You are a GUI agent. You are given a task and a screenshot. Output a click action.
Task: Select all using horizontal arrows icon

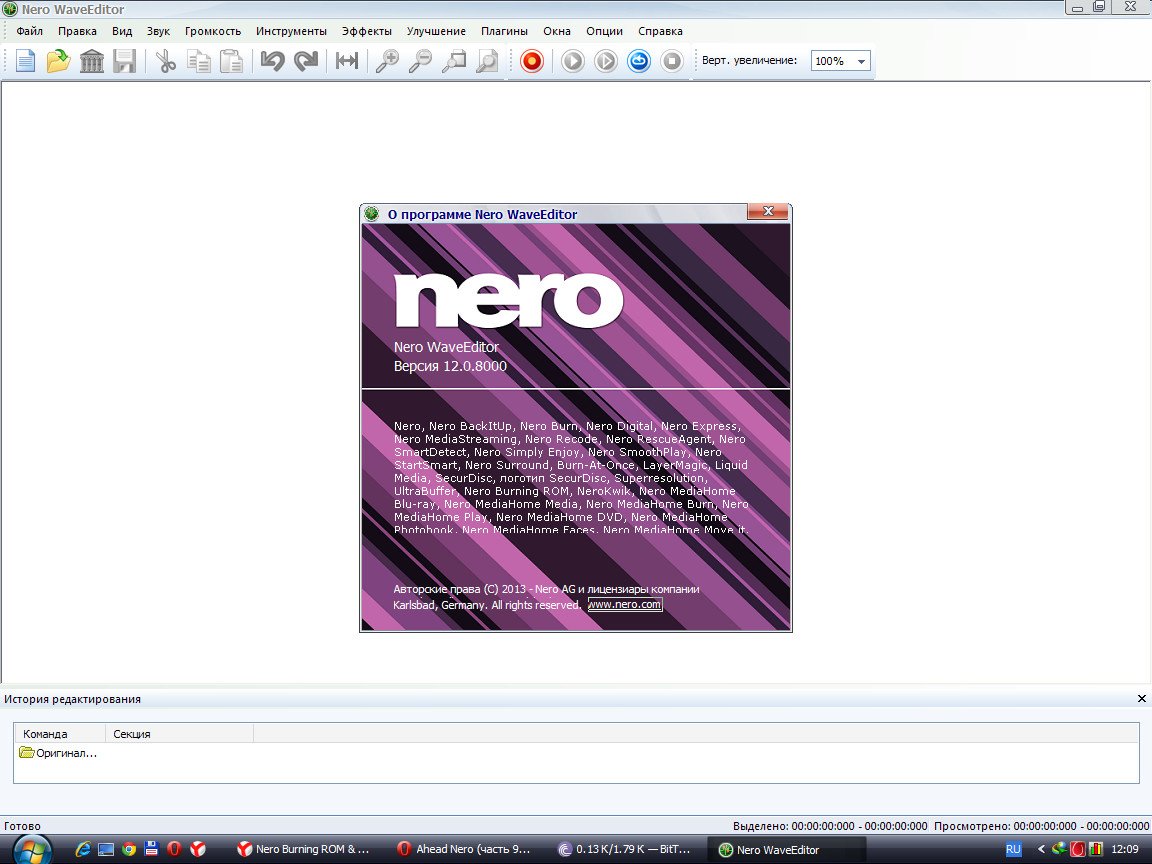tap(347, 61)
